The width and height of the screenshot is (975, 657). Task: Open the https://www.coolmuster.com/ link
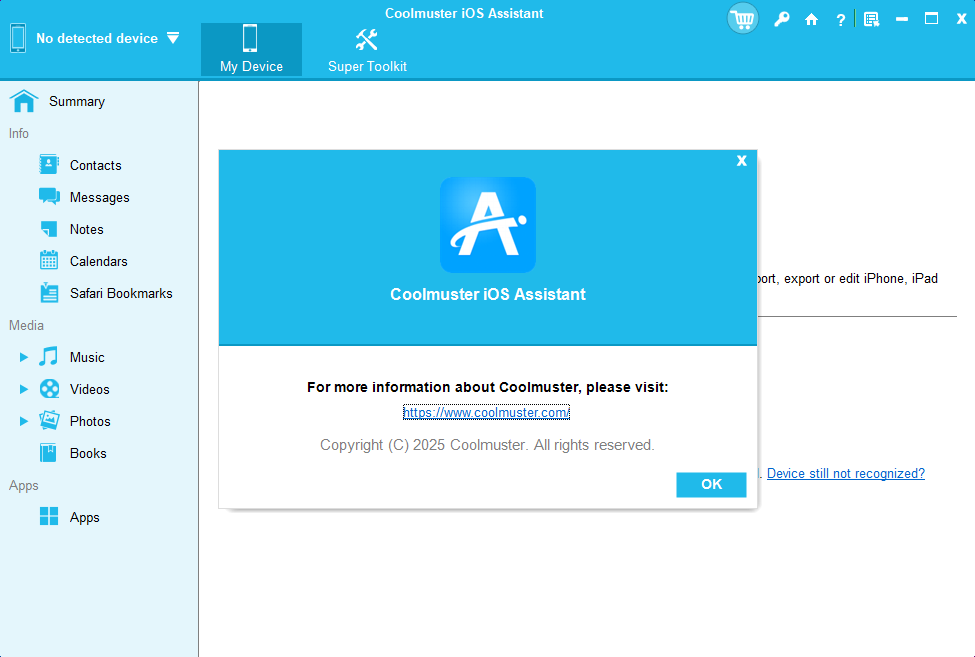486,413
